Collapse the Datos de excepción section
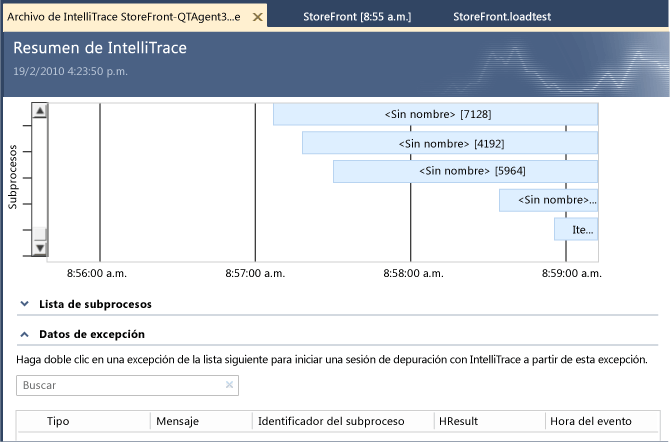 coord(25,334)
